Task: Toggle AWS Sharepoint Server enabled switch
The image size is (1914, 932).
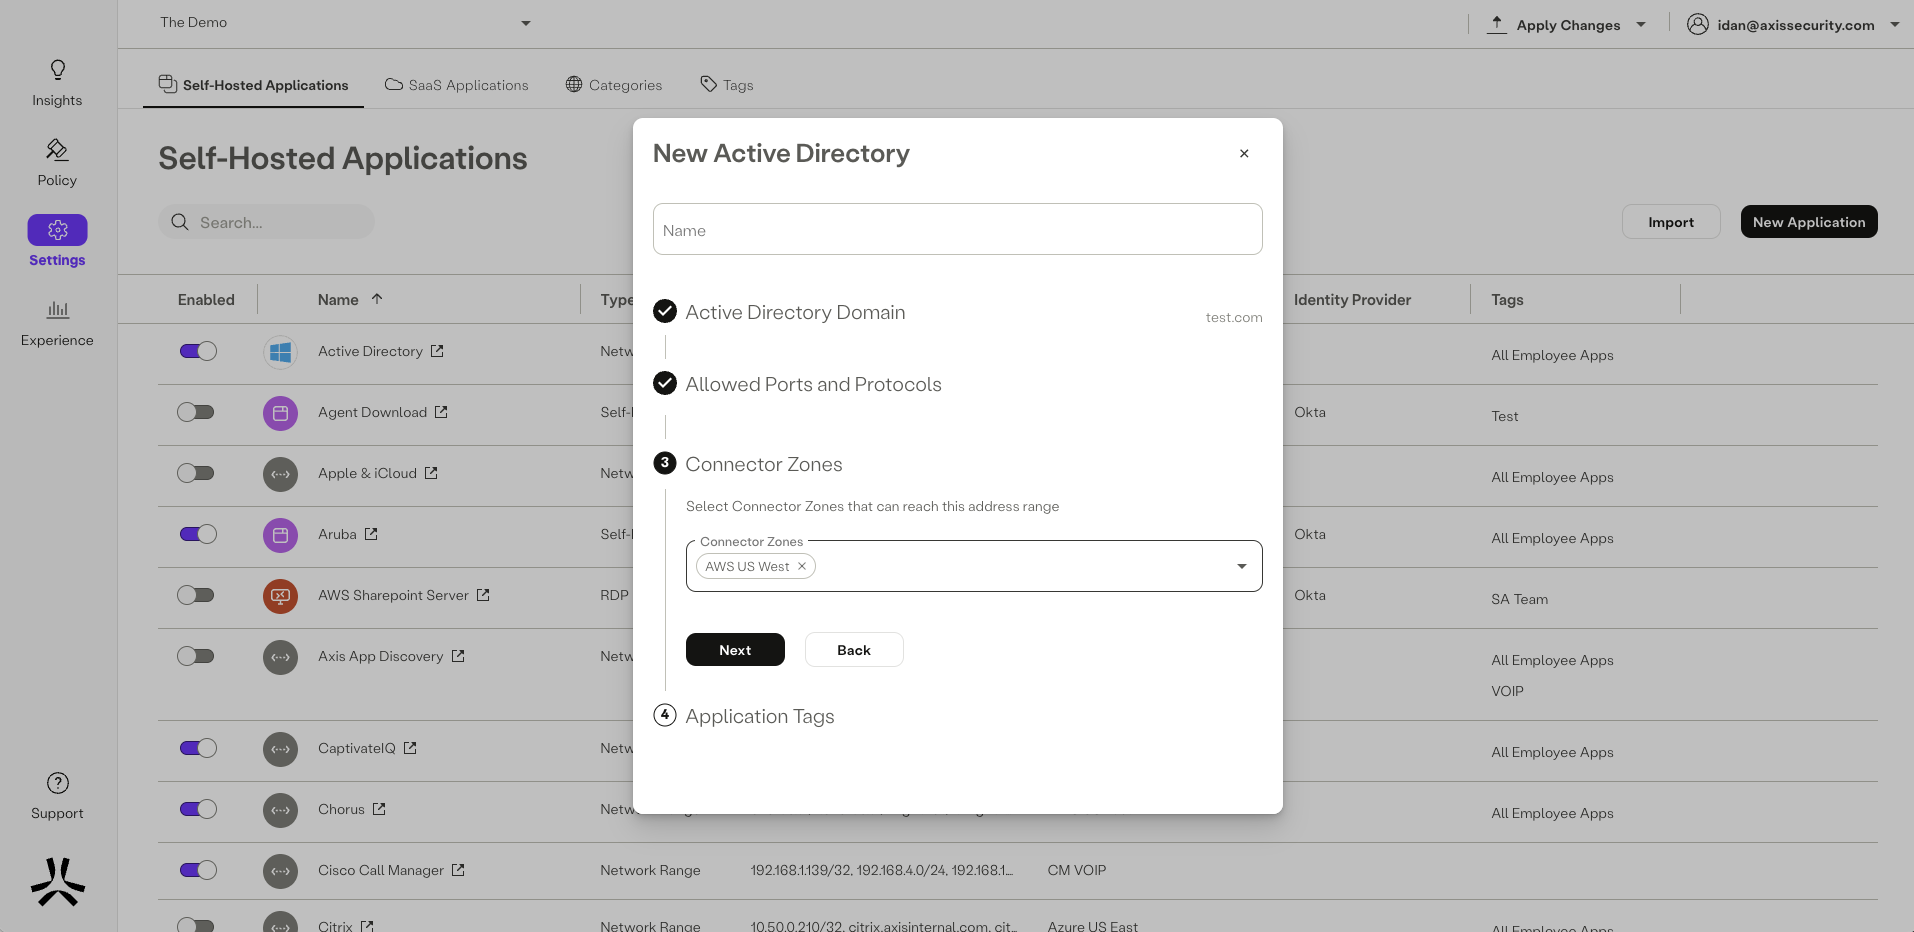Action: [196, 595]
